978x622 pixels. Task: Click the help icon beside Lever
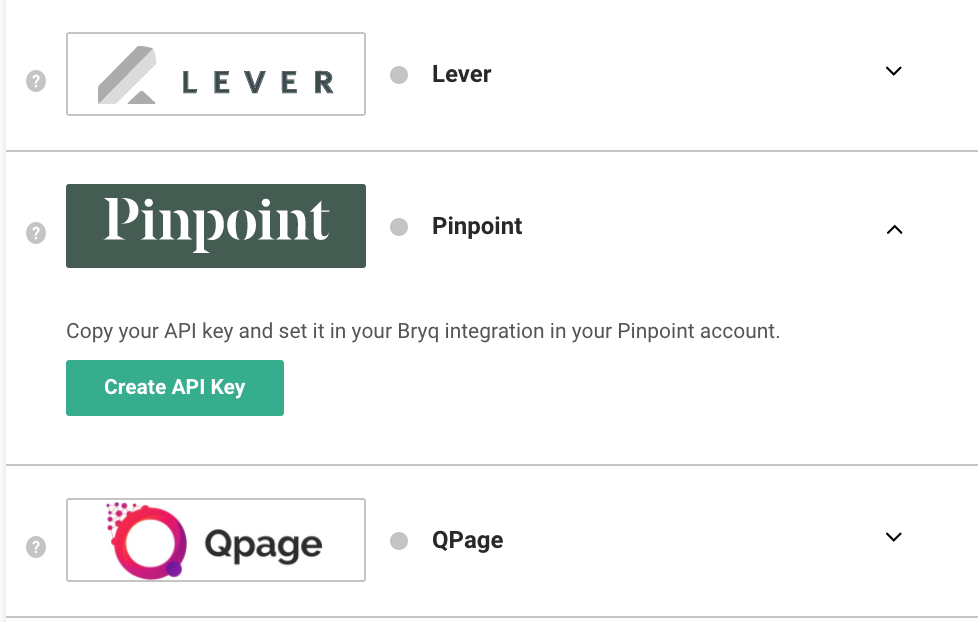[36, 81]
